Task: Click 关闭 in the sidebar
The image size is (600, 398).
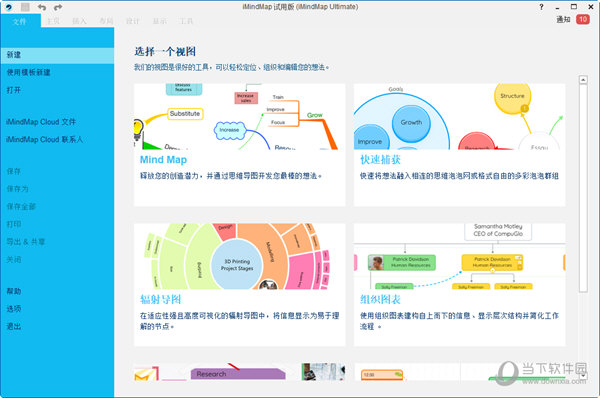Action: (14, 259)
